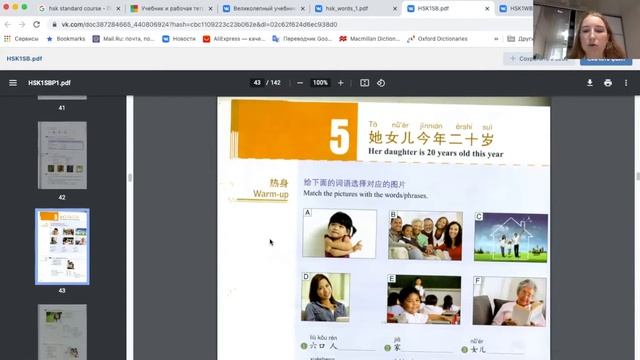This screenshot has height=360, width=640.
Task: Open Macmillan Dictionary bookmark
Action: [x=370, y=39]
